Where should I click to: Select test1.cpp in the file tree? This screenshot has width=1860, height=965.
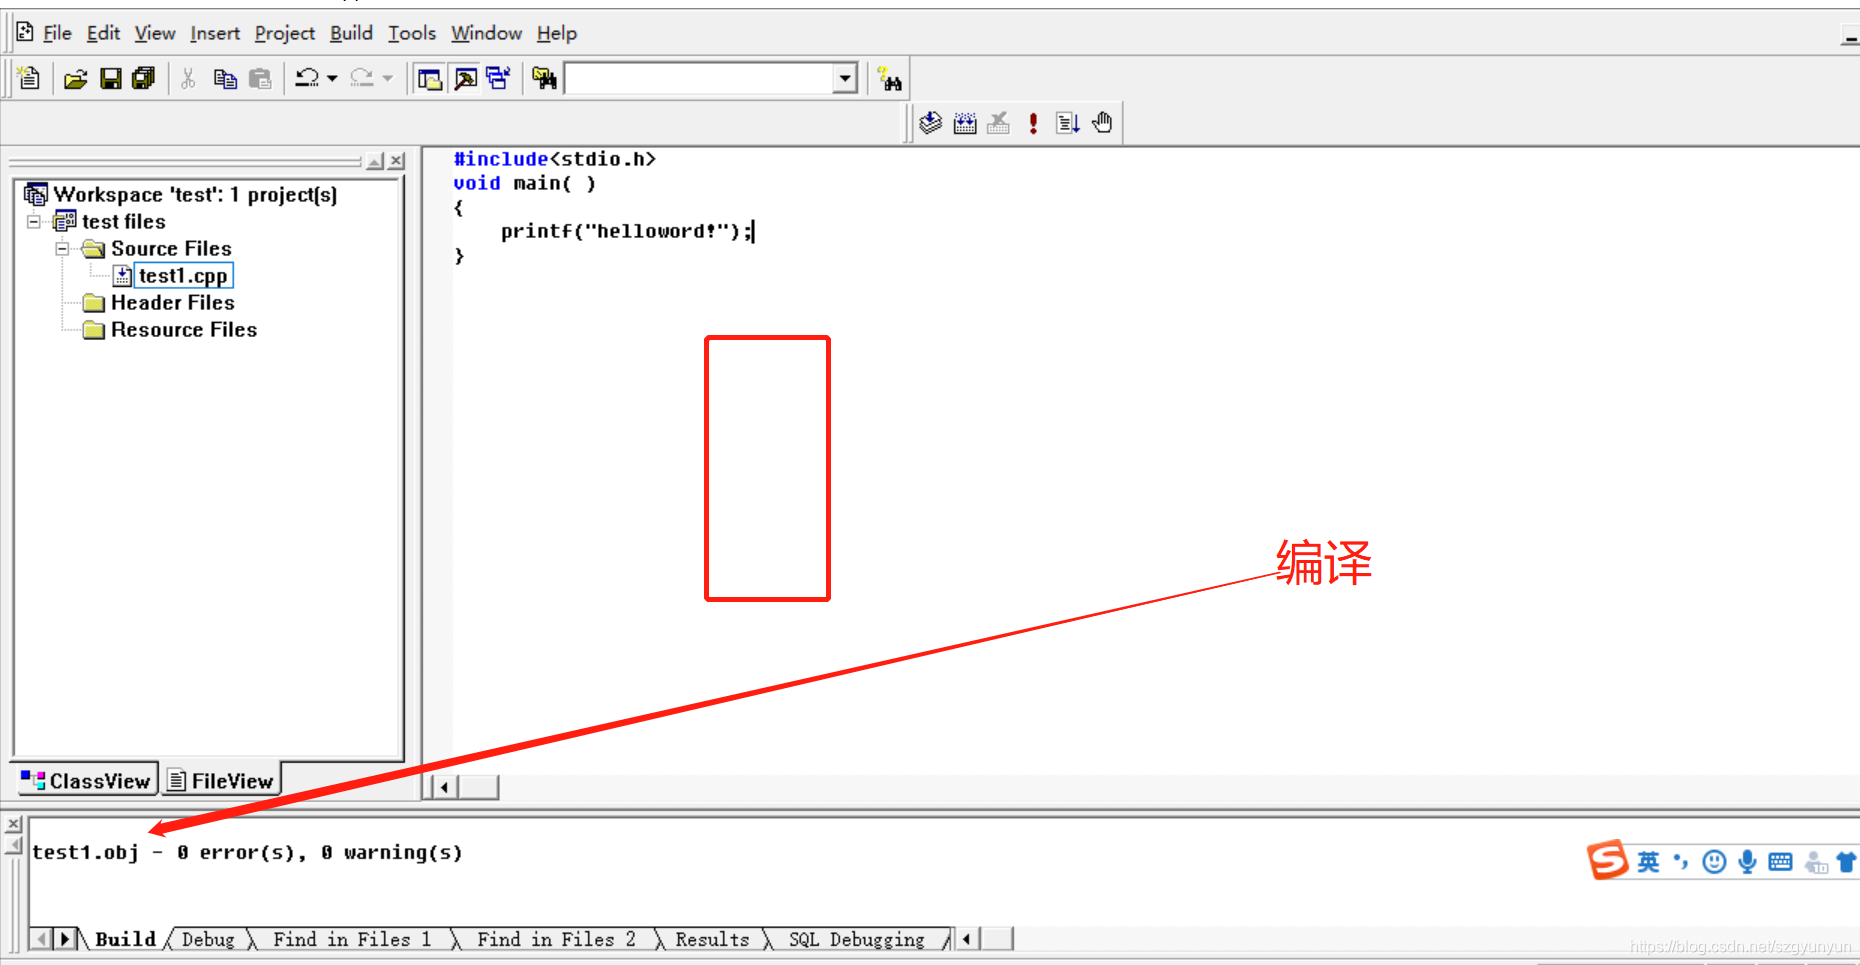pyautogui.click(x=183, y=275)
